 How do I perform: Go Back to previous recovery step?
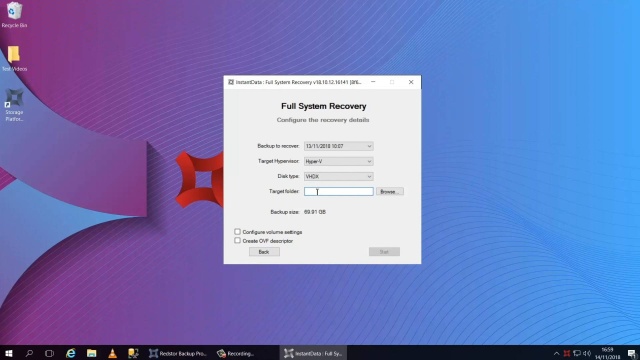click(x=264, y=252)
